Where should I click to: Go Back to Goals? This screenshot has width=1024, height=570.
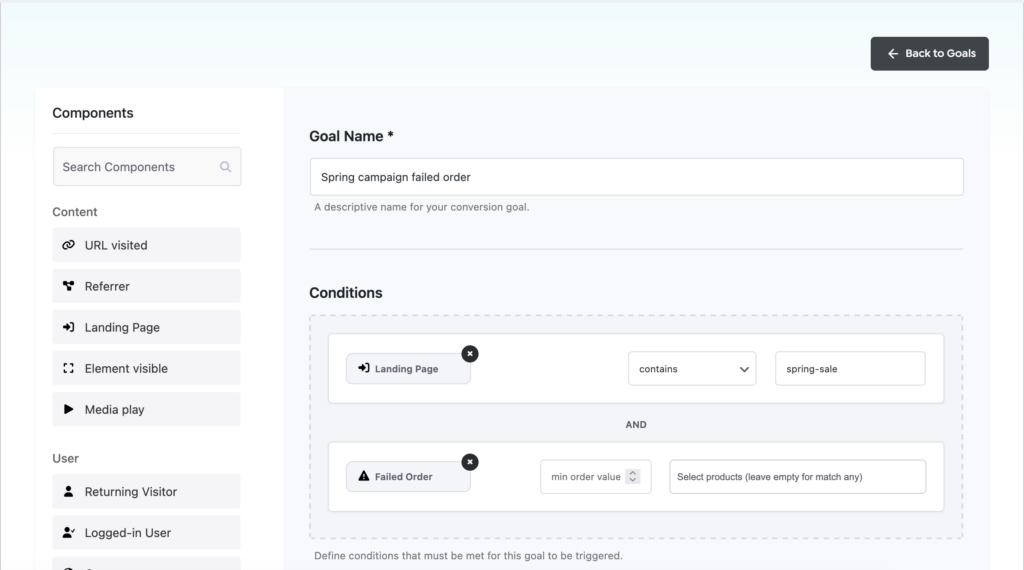click(929, 54)
